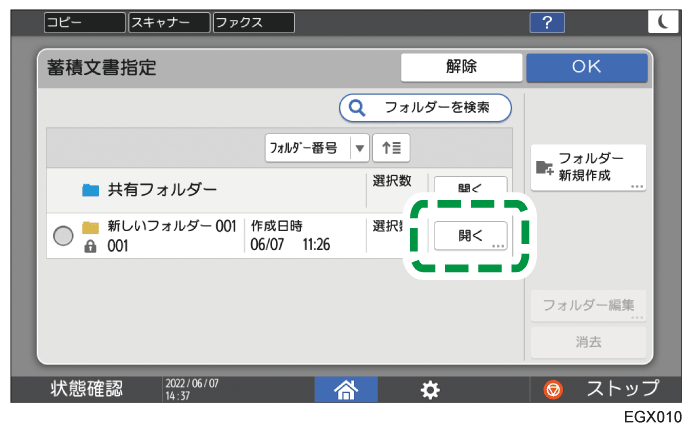Toggle ascending sort order icon

(x=391, y=148)
